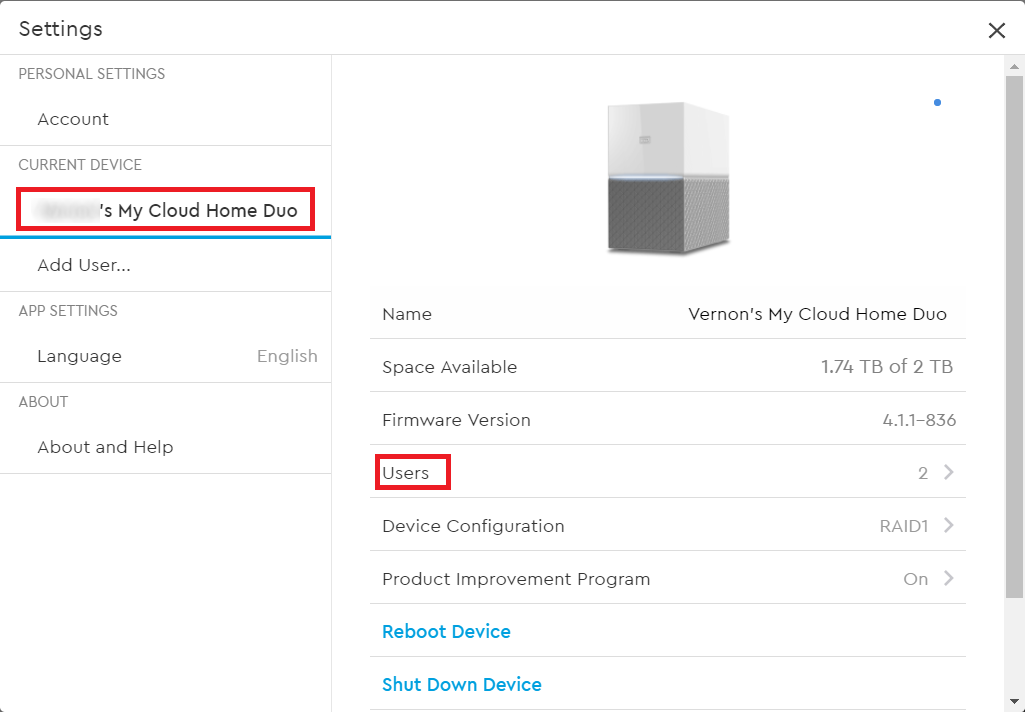The height and width of the screenshot is (712, 1025).
Task: Click the RAID1 configuration value
Action: (x=904, y=526)
